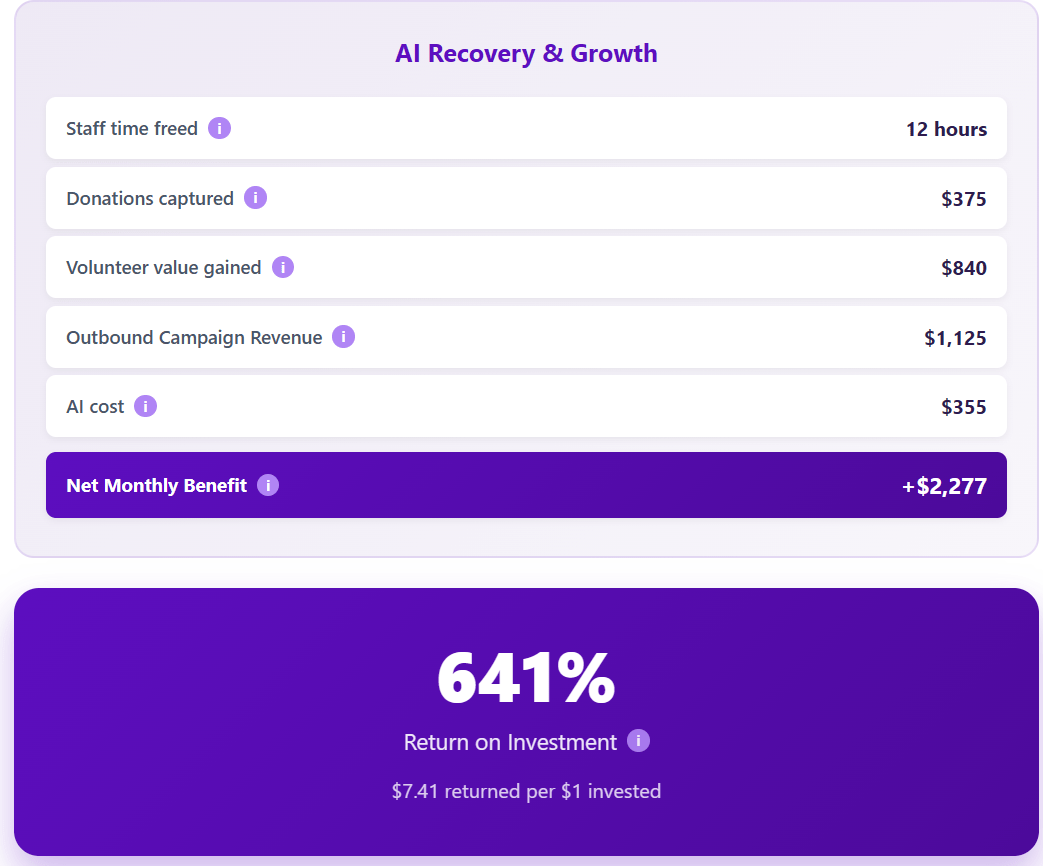Click the AI cost info icon

(146, 406)
